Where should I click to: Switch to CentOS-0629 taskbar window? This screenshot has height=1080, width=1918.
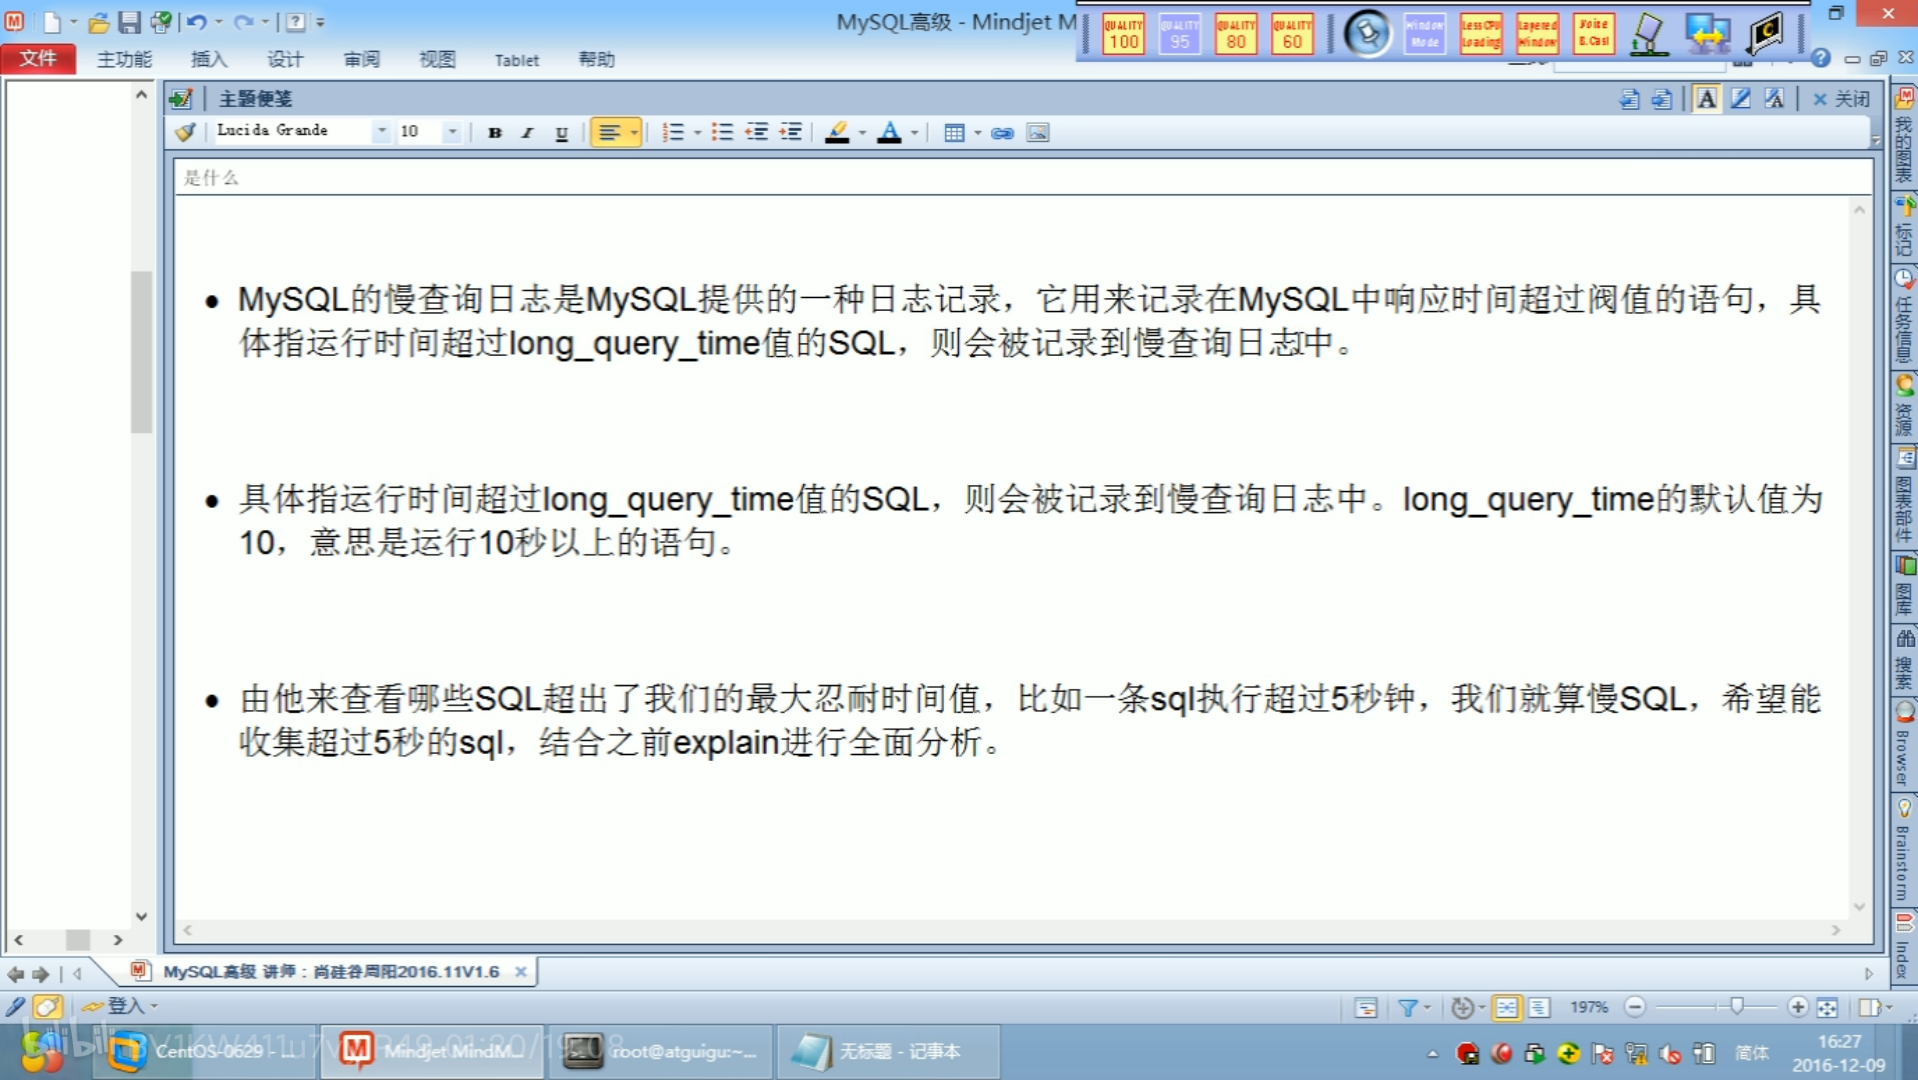point(205,1051)
